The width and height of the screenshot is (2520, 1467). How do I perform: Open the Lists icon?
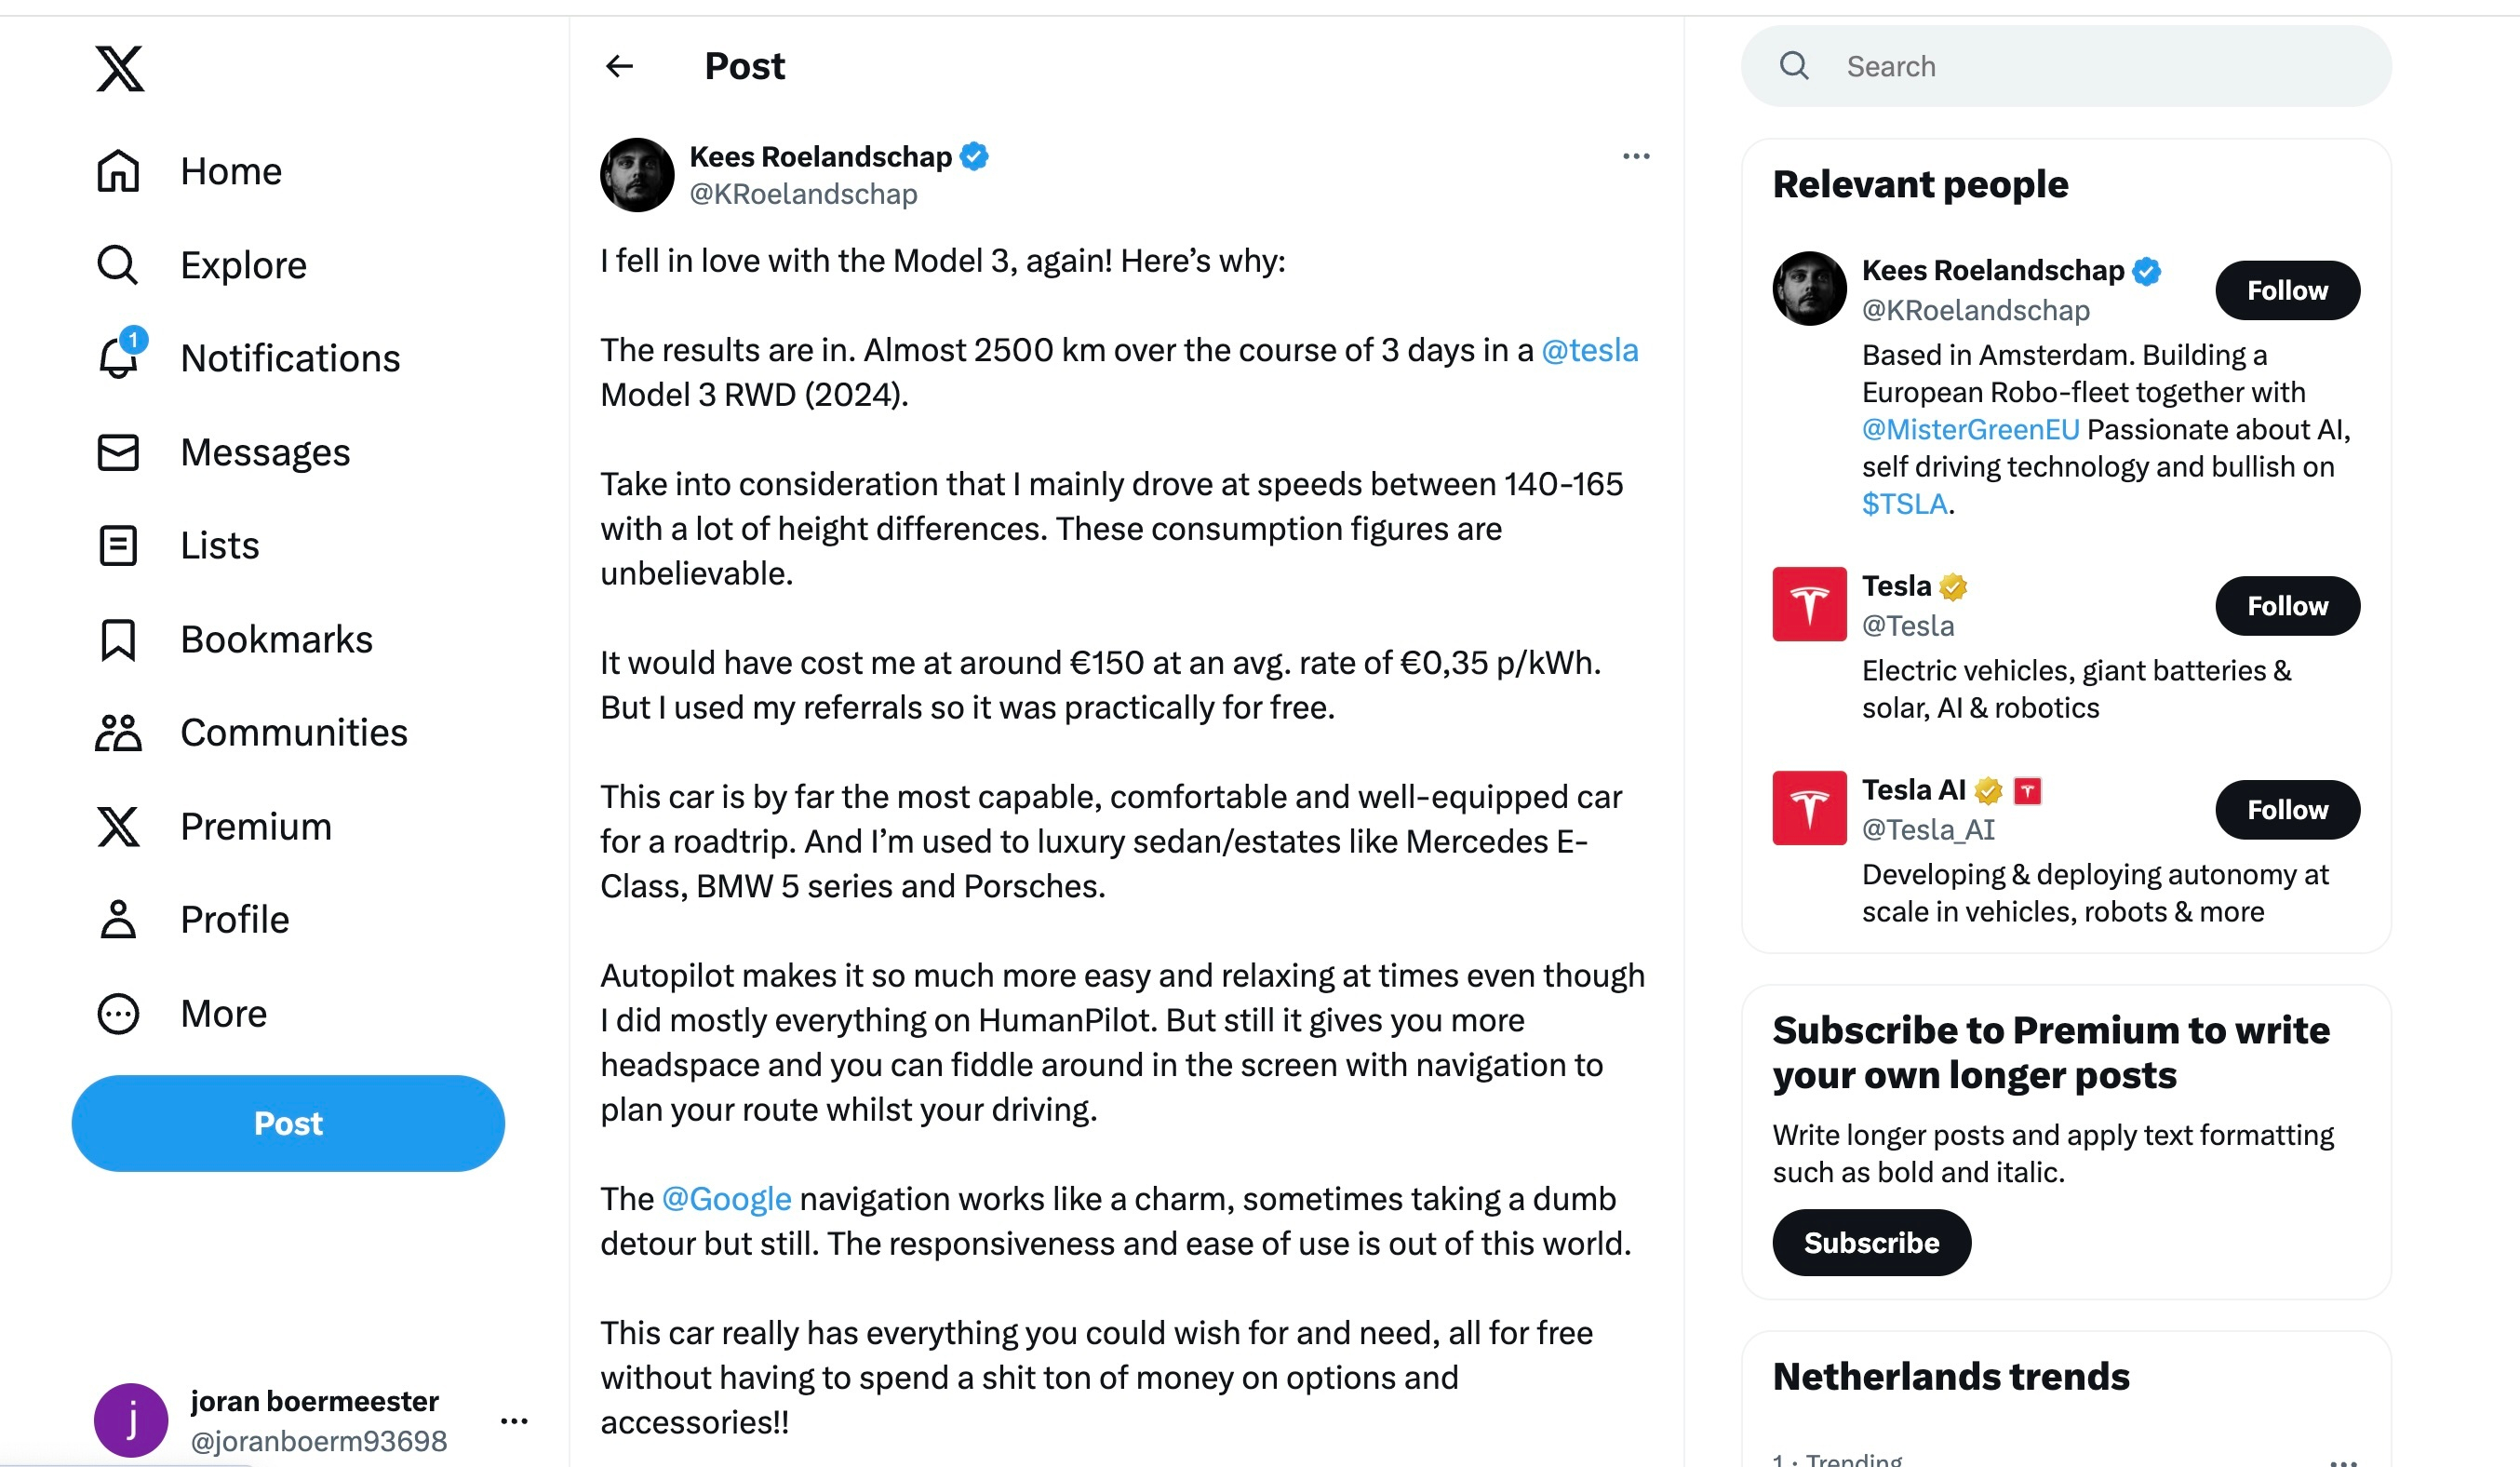[118, 546]
